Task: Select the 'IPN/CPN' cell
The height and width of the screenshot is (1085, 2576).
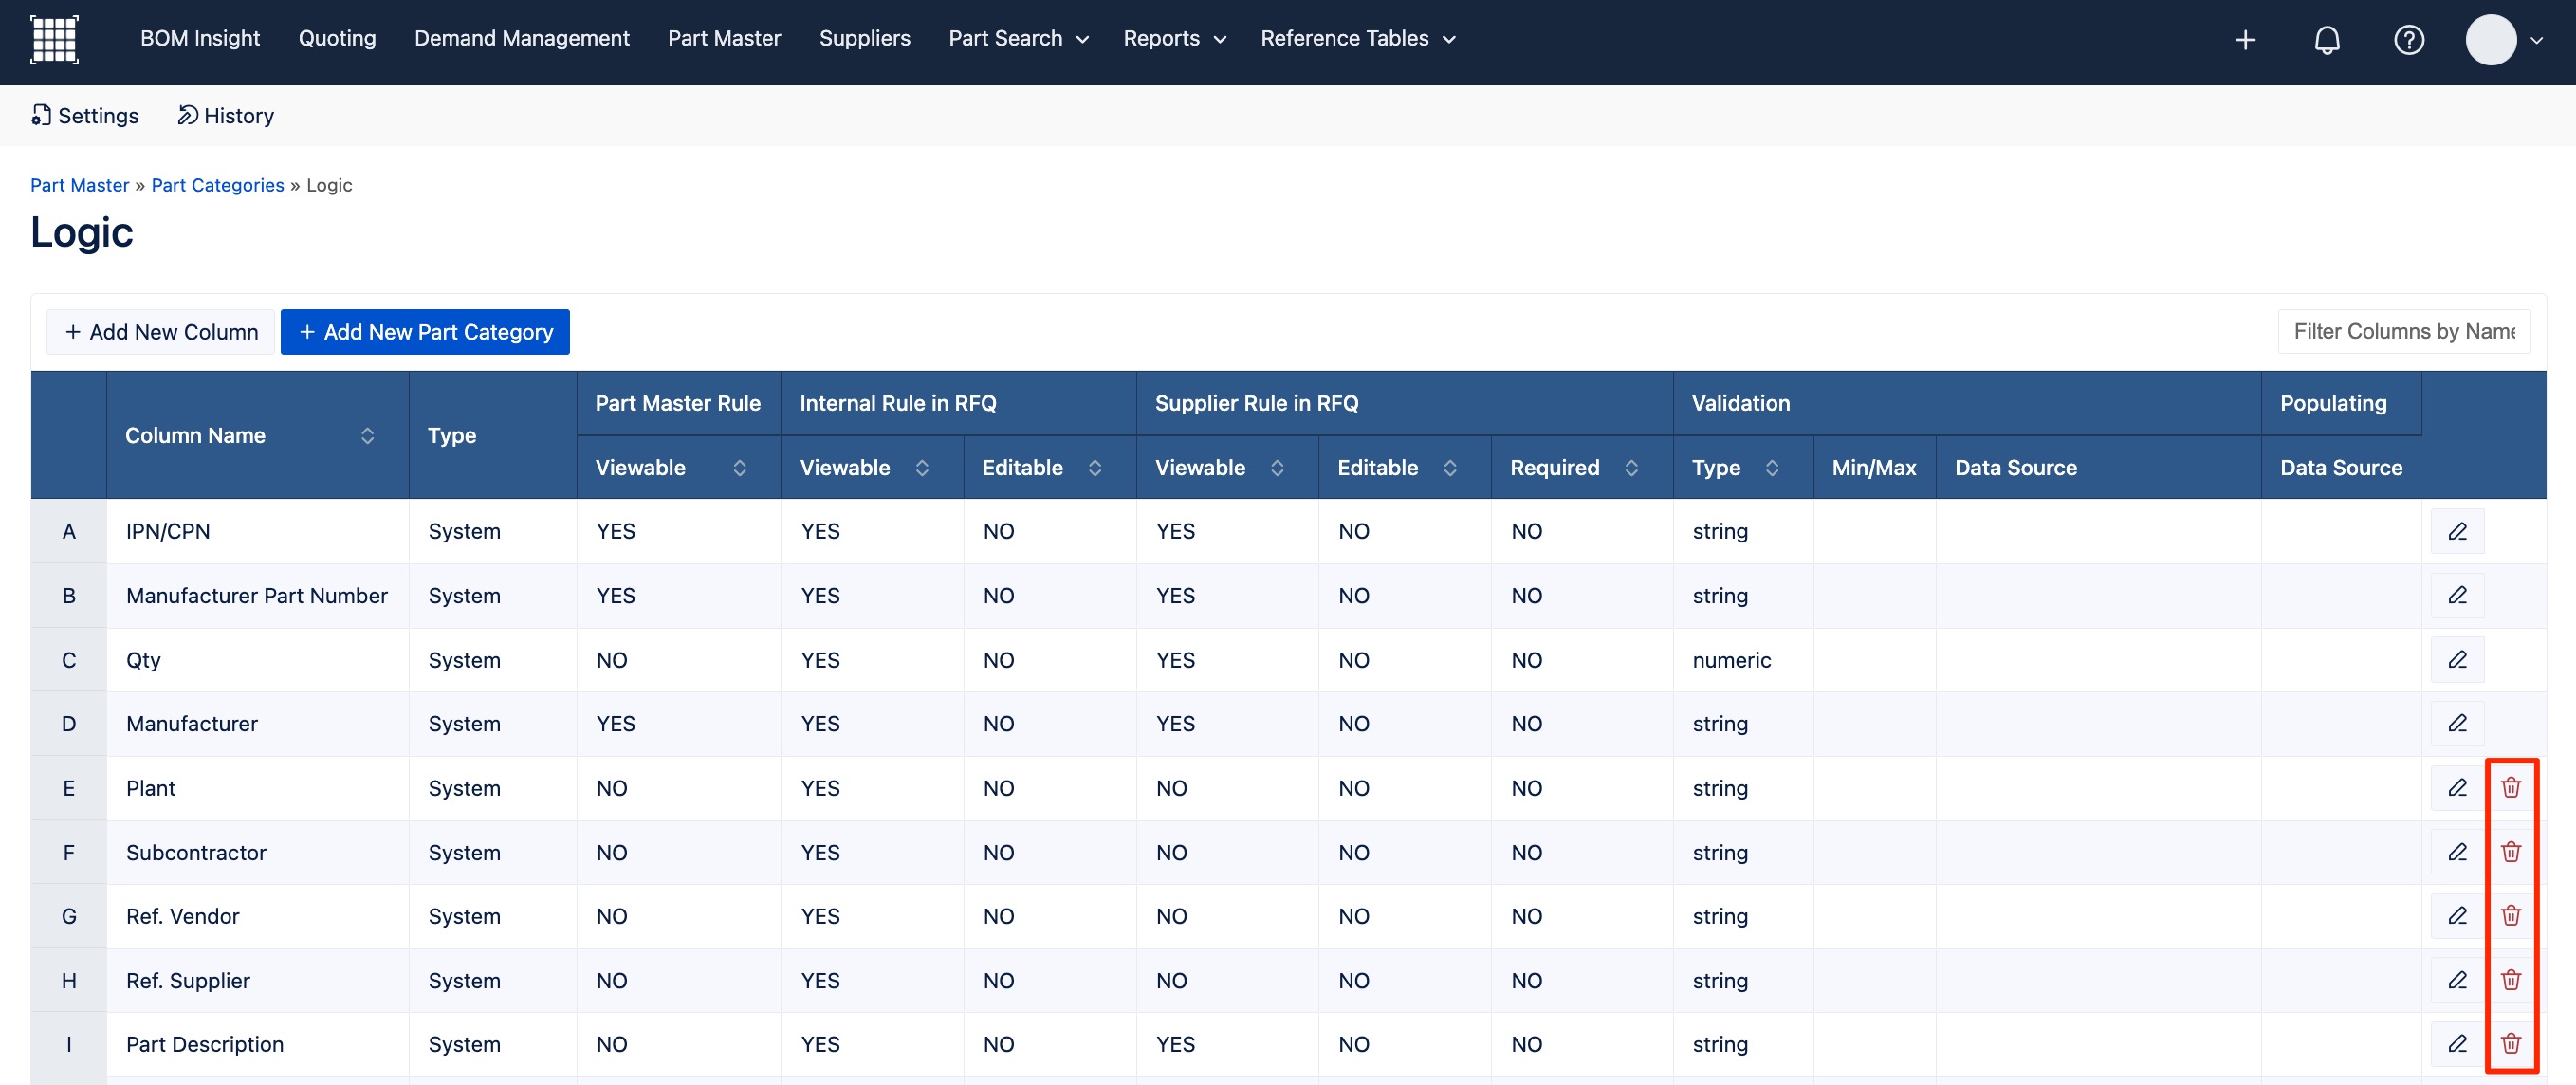Action: coord(256,531)
